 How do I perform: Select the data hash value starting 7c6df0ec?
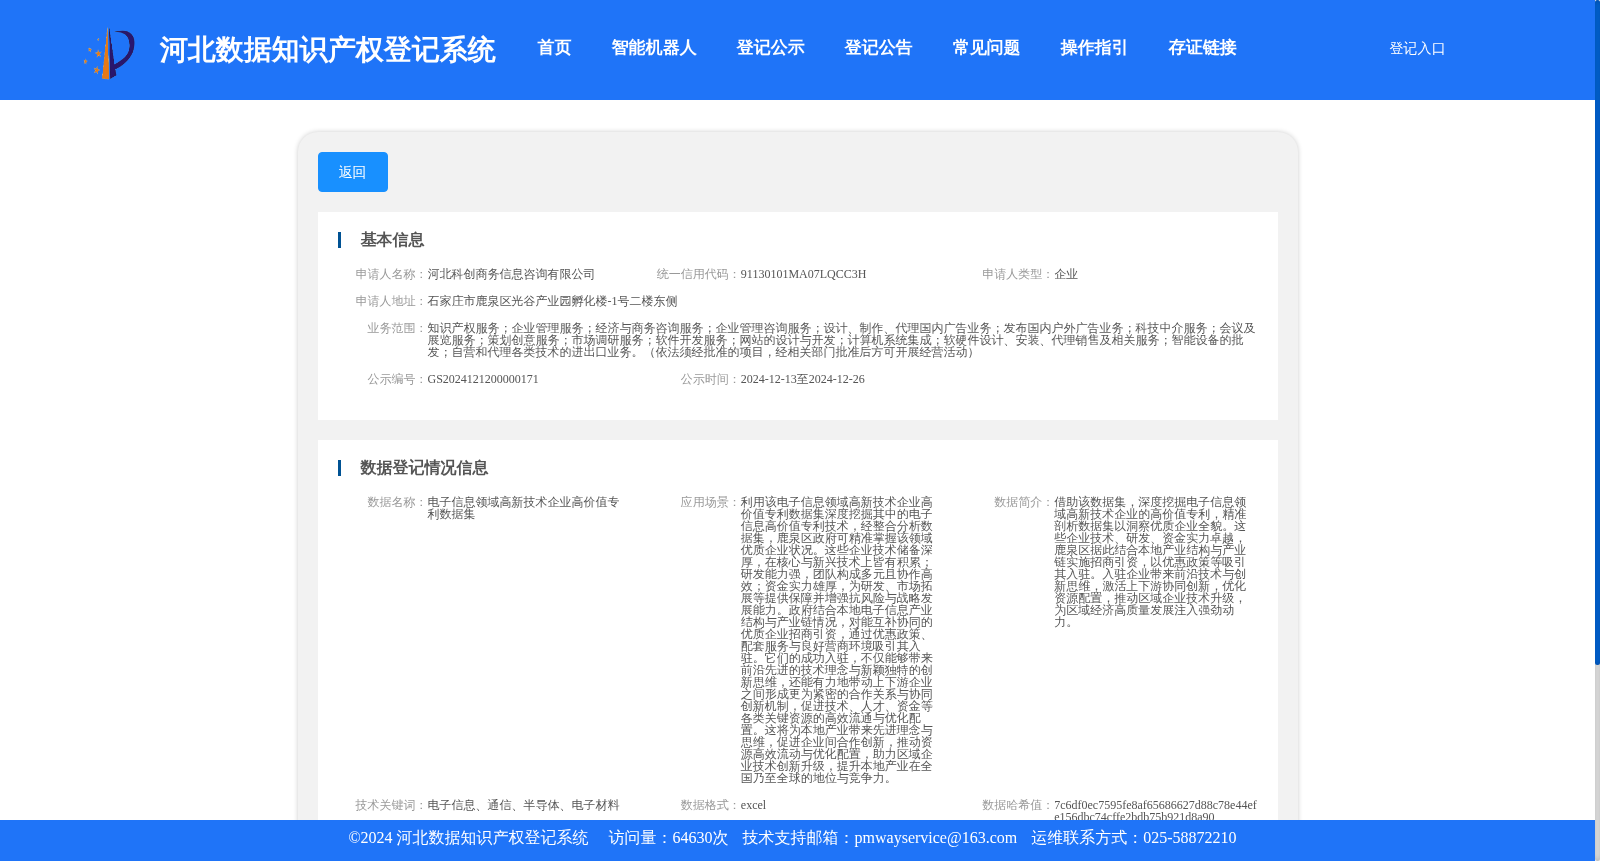pos(1155,810)
